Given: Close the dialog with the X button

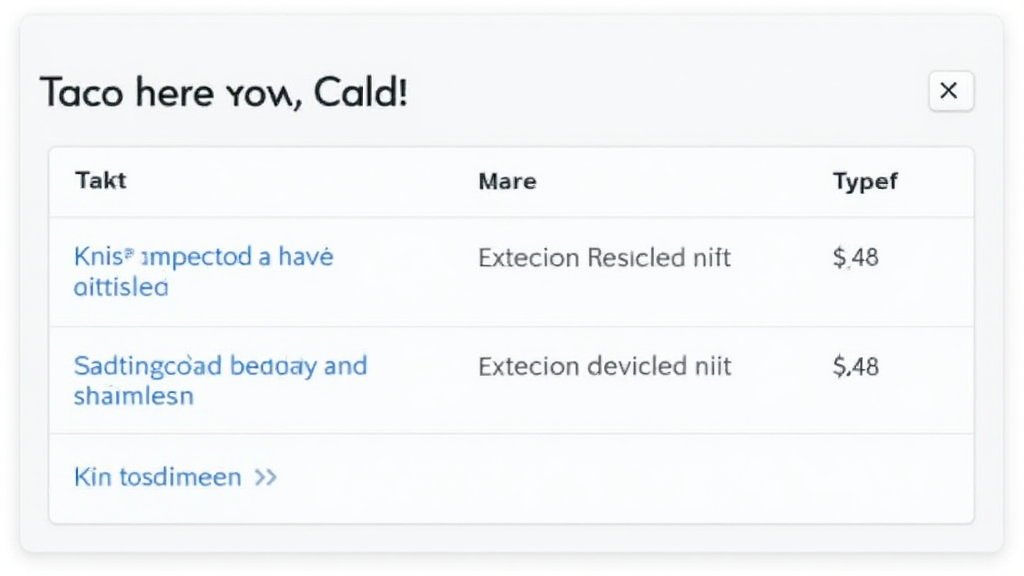Looking at the screenshot, I should point(950,92).
